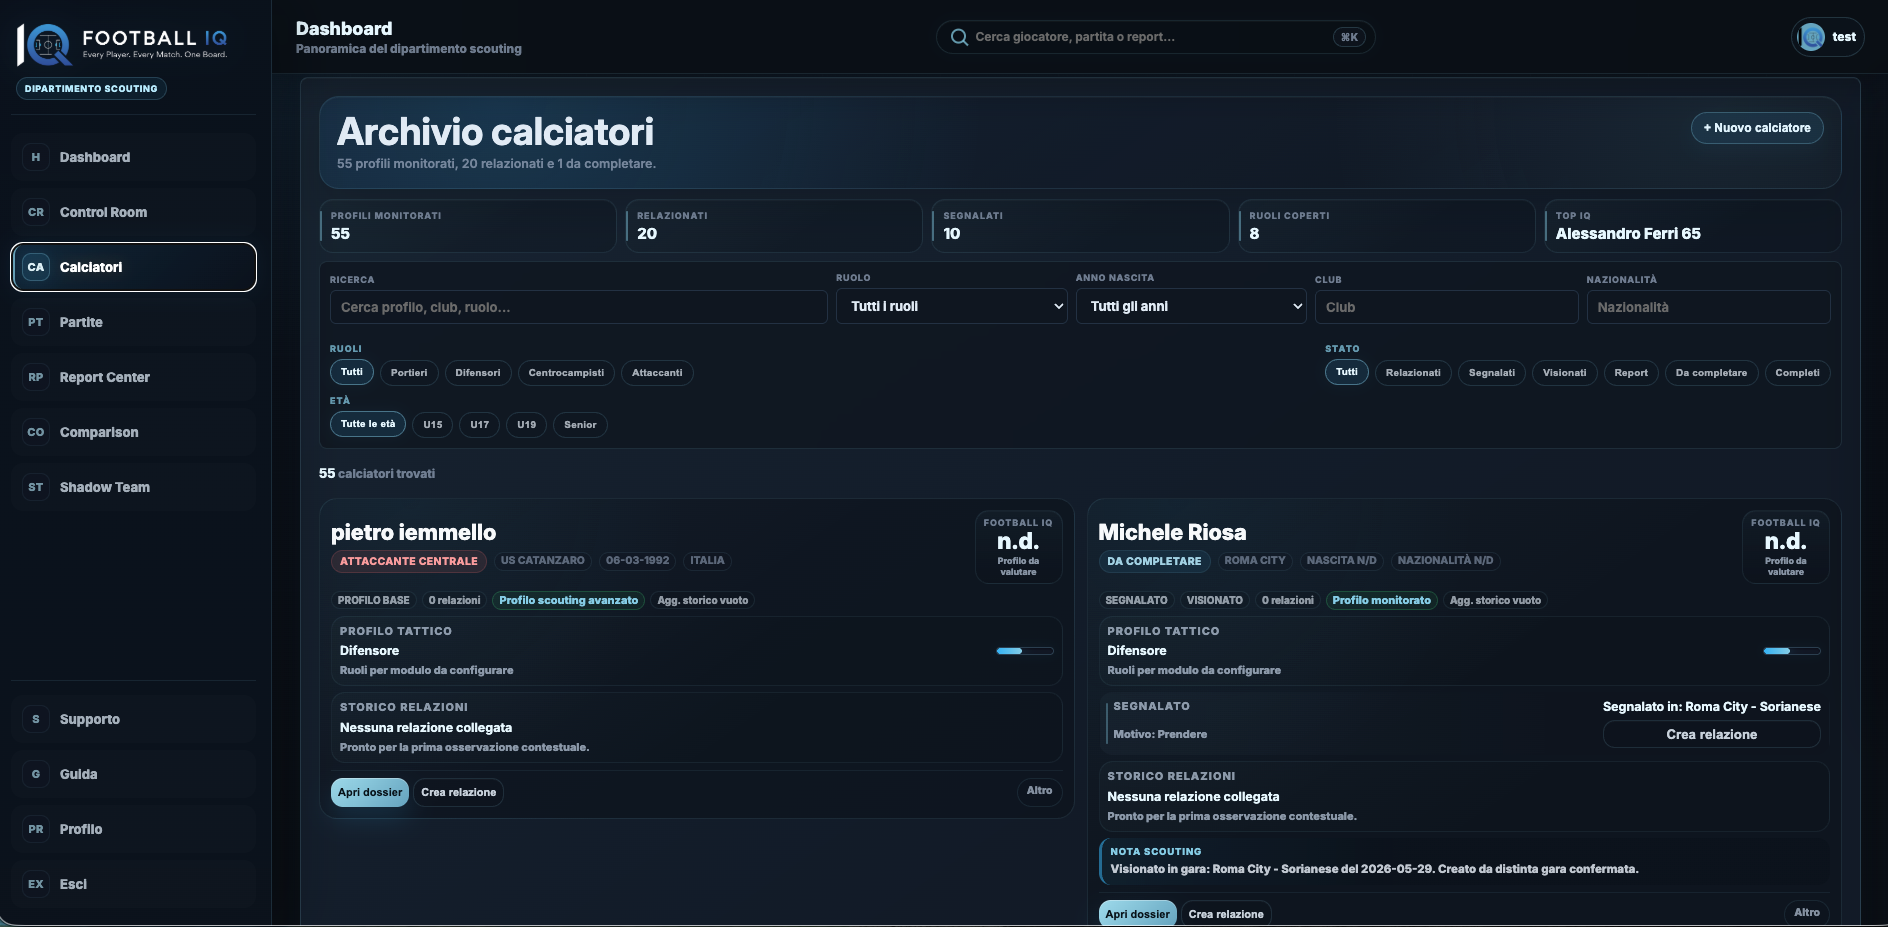This screenshot has width=1888, height=927.
Task: Click the H icon beside Dashboard
Action: (36, 157)
